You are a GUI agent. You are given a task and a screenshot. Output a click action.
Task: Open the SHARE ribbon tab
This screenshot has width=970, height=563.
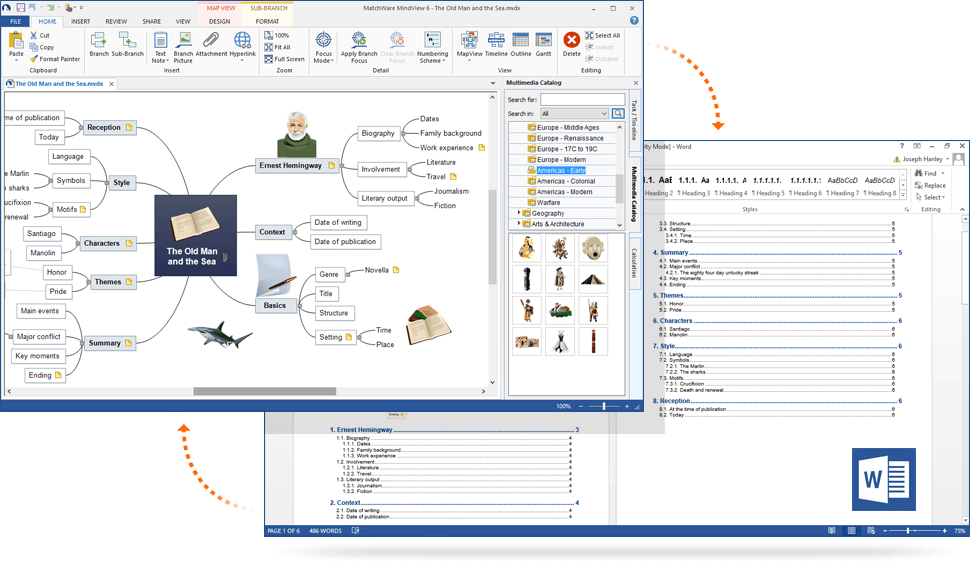coord(152,21)
